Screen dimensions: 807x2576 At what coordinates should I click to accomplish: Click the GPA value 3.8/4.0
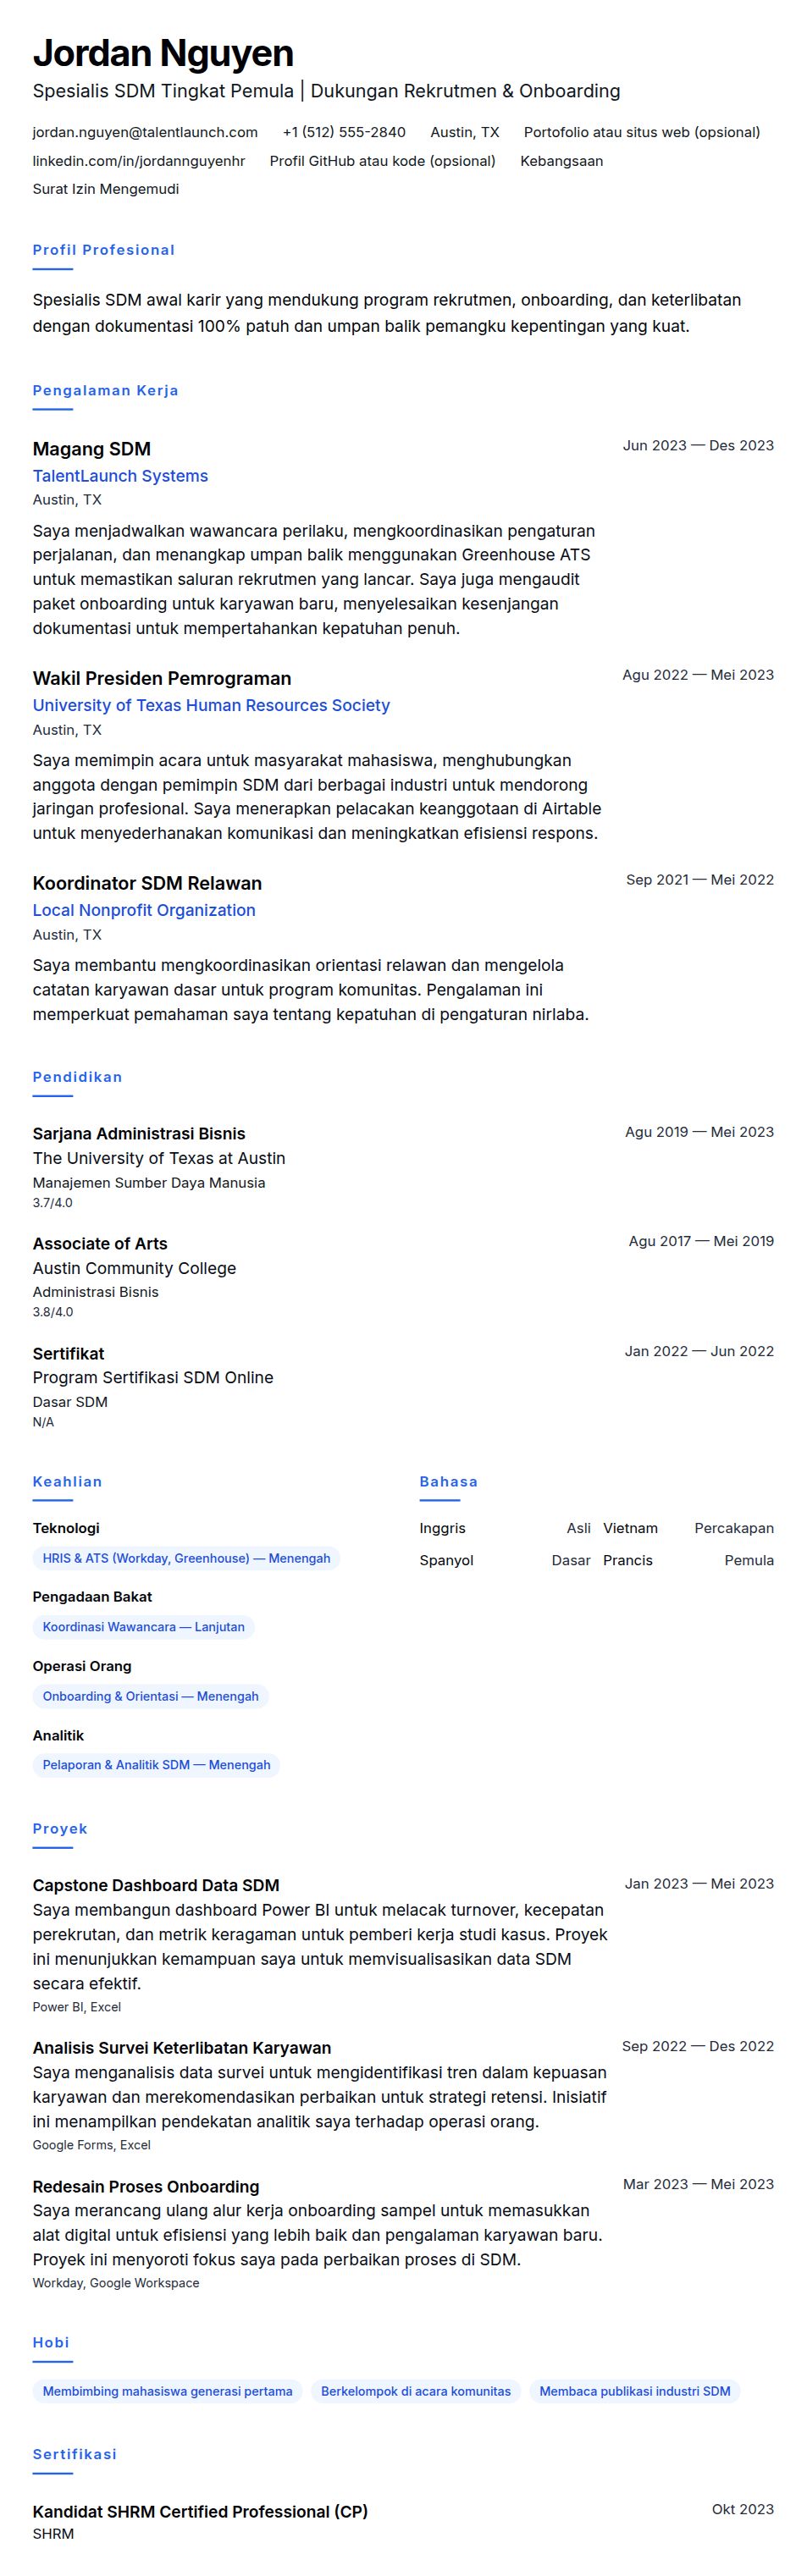53,1312
